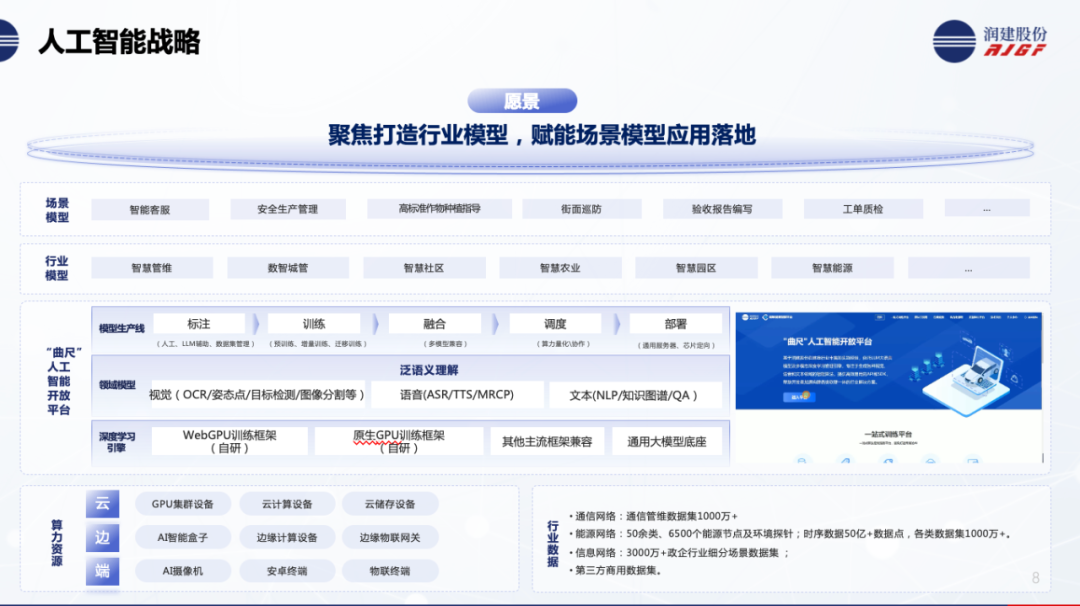Click the 语音(ASR/TTS/MRCP) box
The image size is (1080, 606).
[x=457, y=395]
